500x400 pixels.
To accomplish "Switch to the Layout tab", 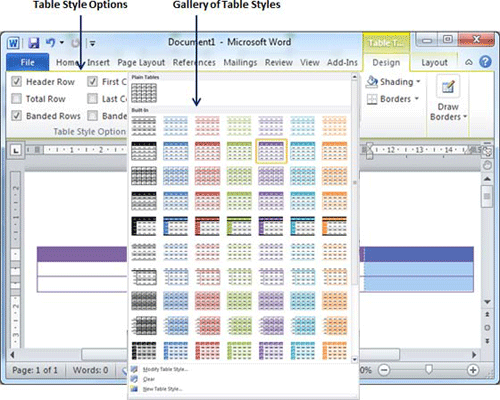I will coord(434,63).
